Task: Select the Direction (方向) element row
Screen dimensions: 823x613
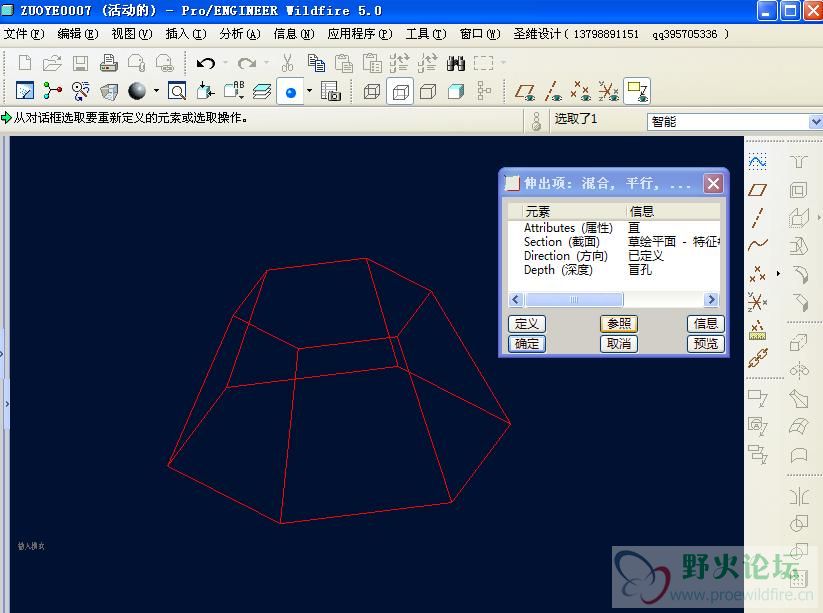Action: click(614, 256)
